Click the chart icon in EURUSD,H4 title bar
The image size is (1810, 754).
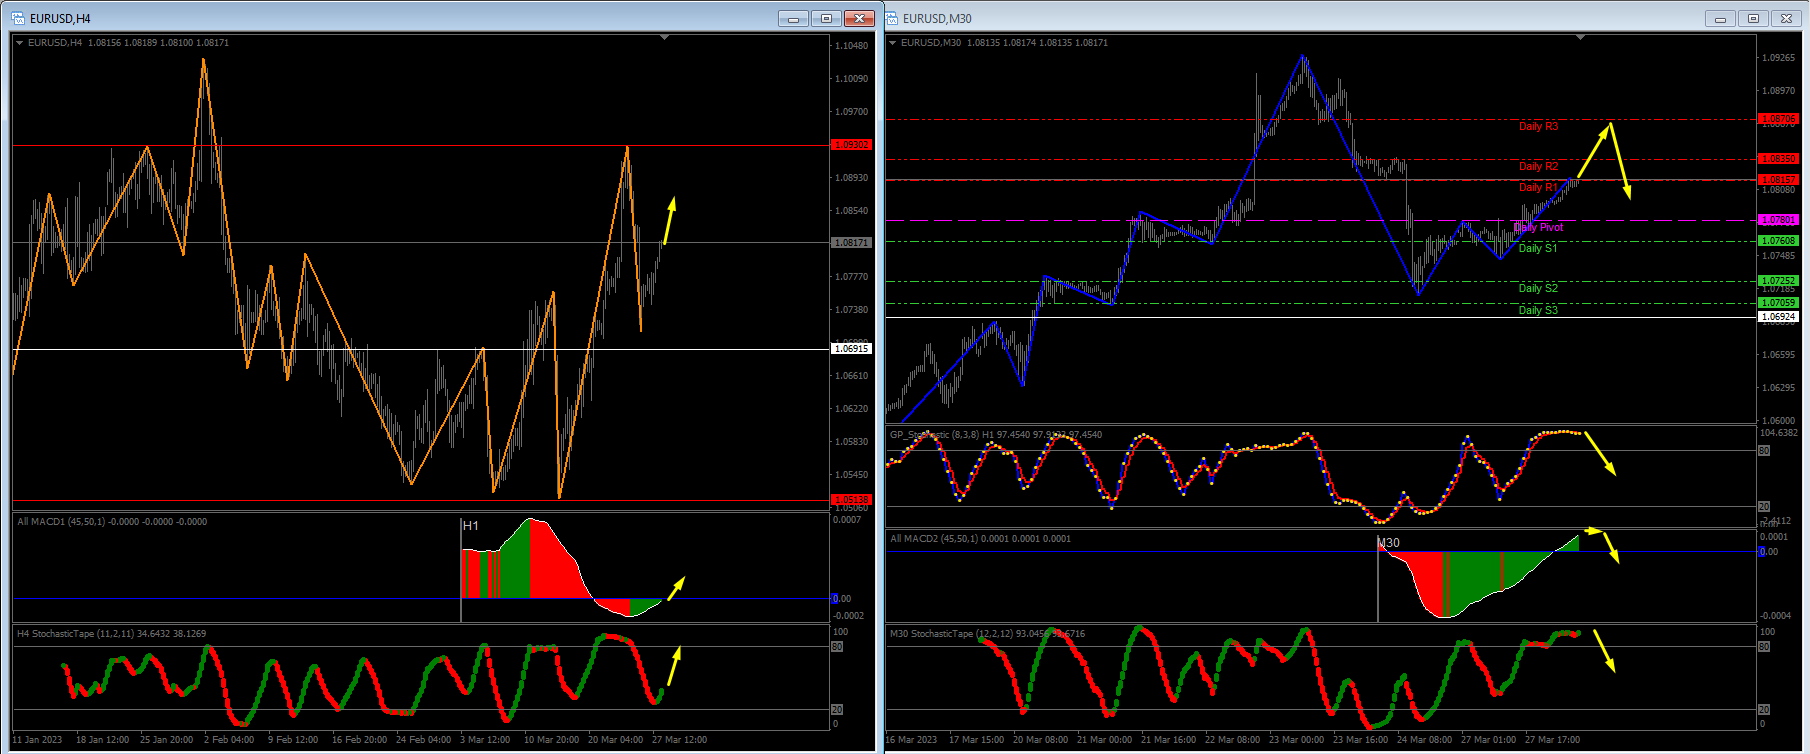pyautogui.click(x=18, y=18)
